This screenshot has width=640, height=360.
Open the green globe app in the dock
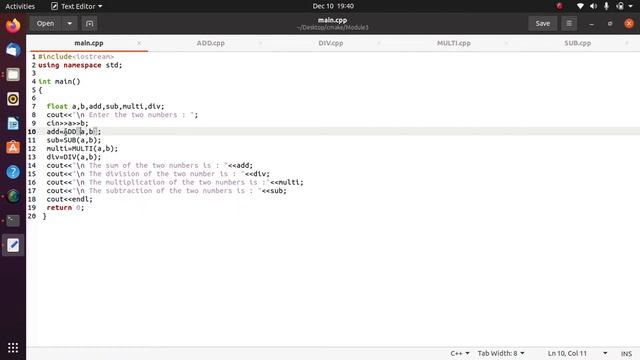(x=13, y=196)
